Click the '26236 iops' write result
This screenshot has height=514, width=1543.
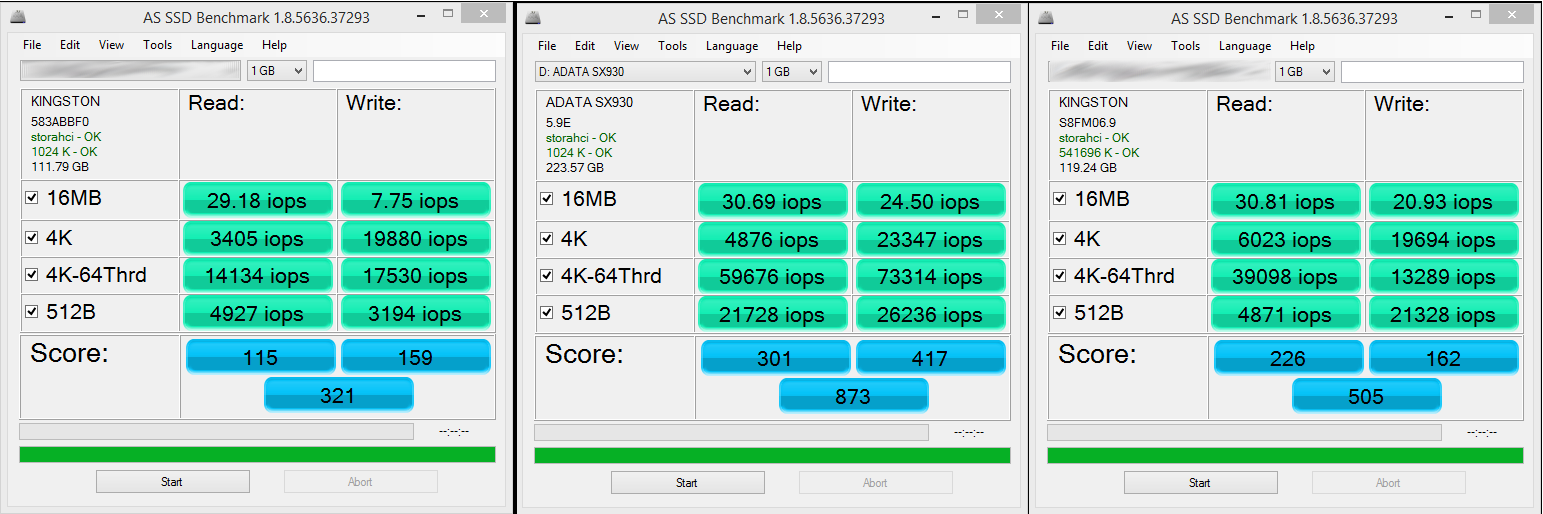pyautogui.click(x=931, y=313)
